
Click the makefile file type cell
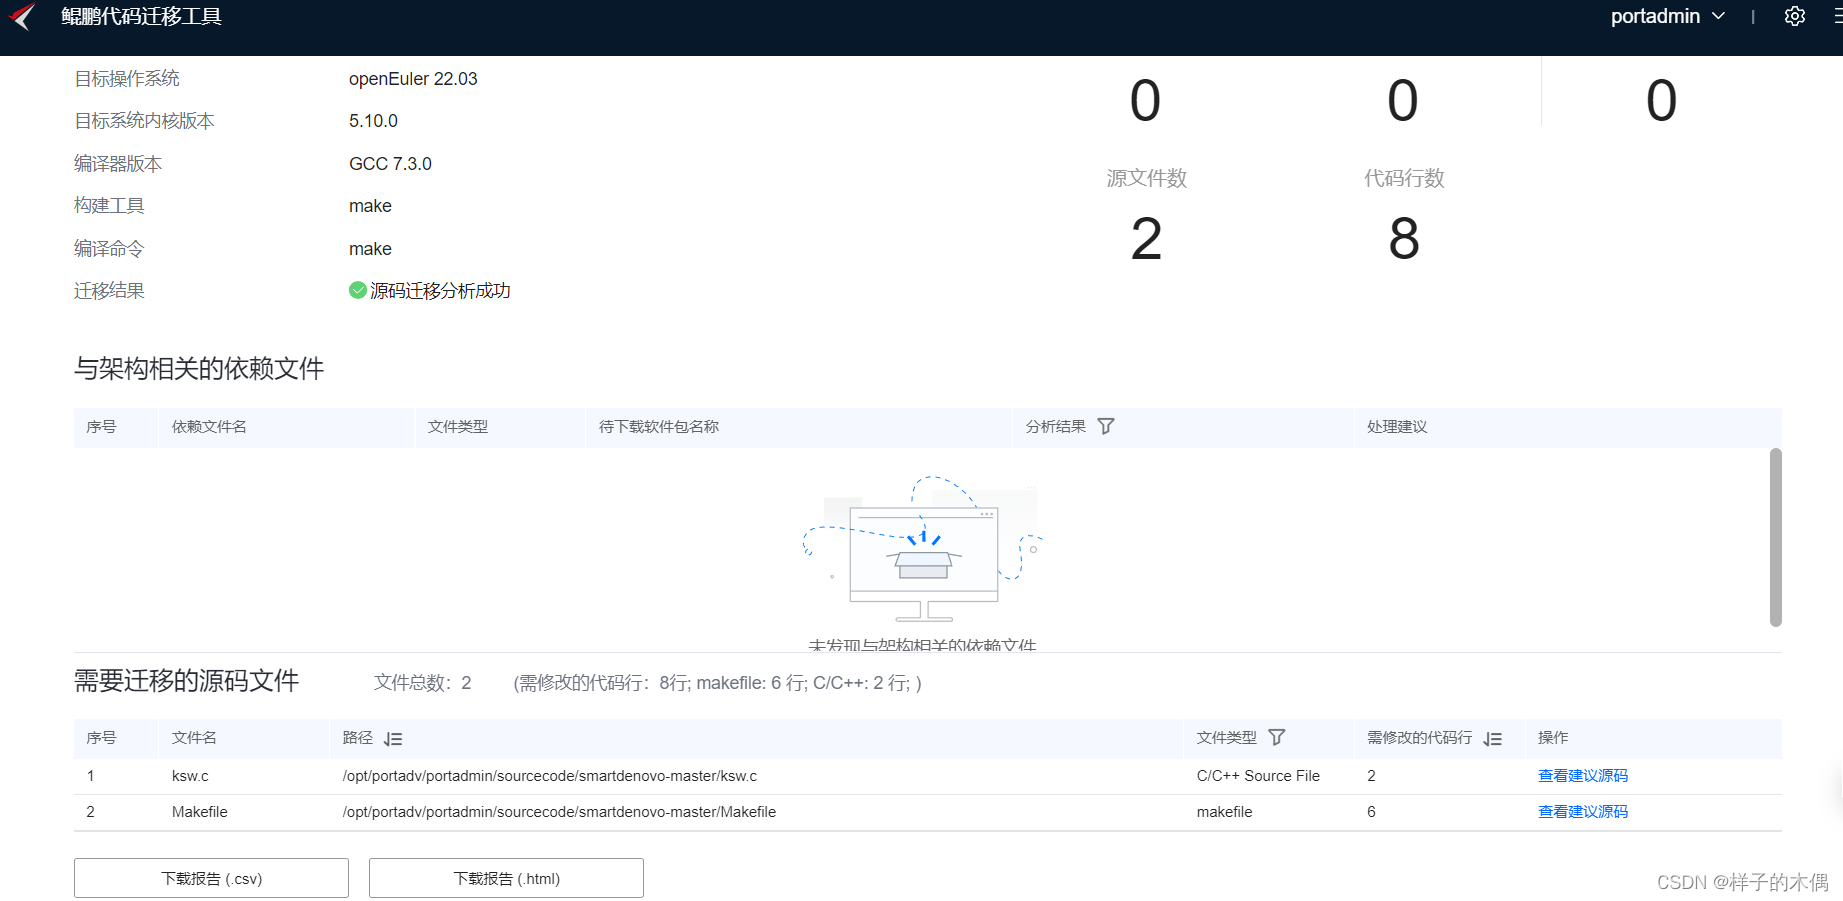pyautogui.click(x=1224, y=812)
